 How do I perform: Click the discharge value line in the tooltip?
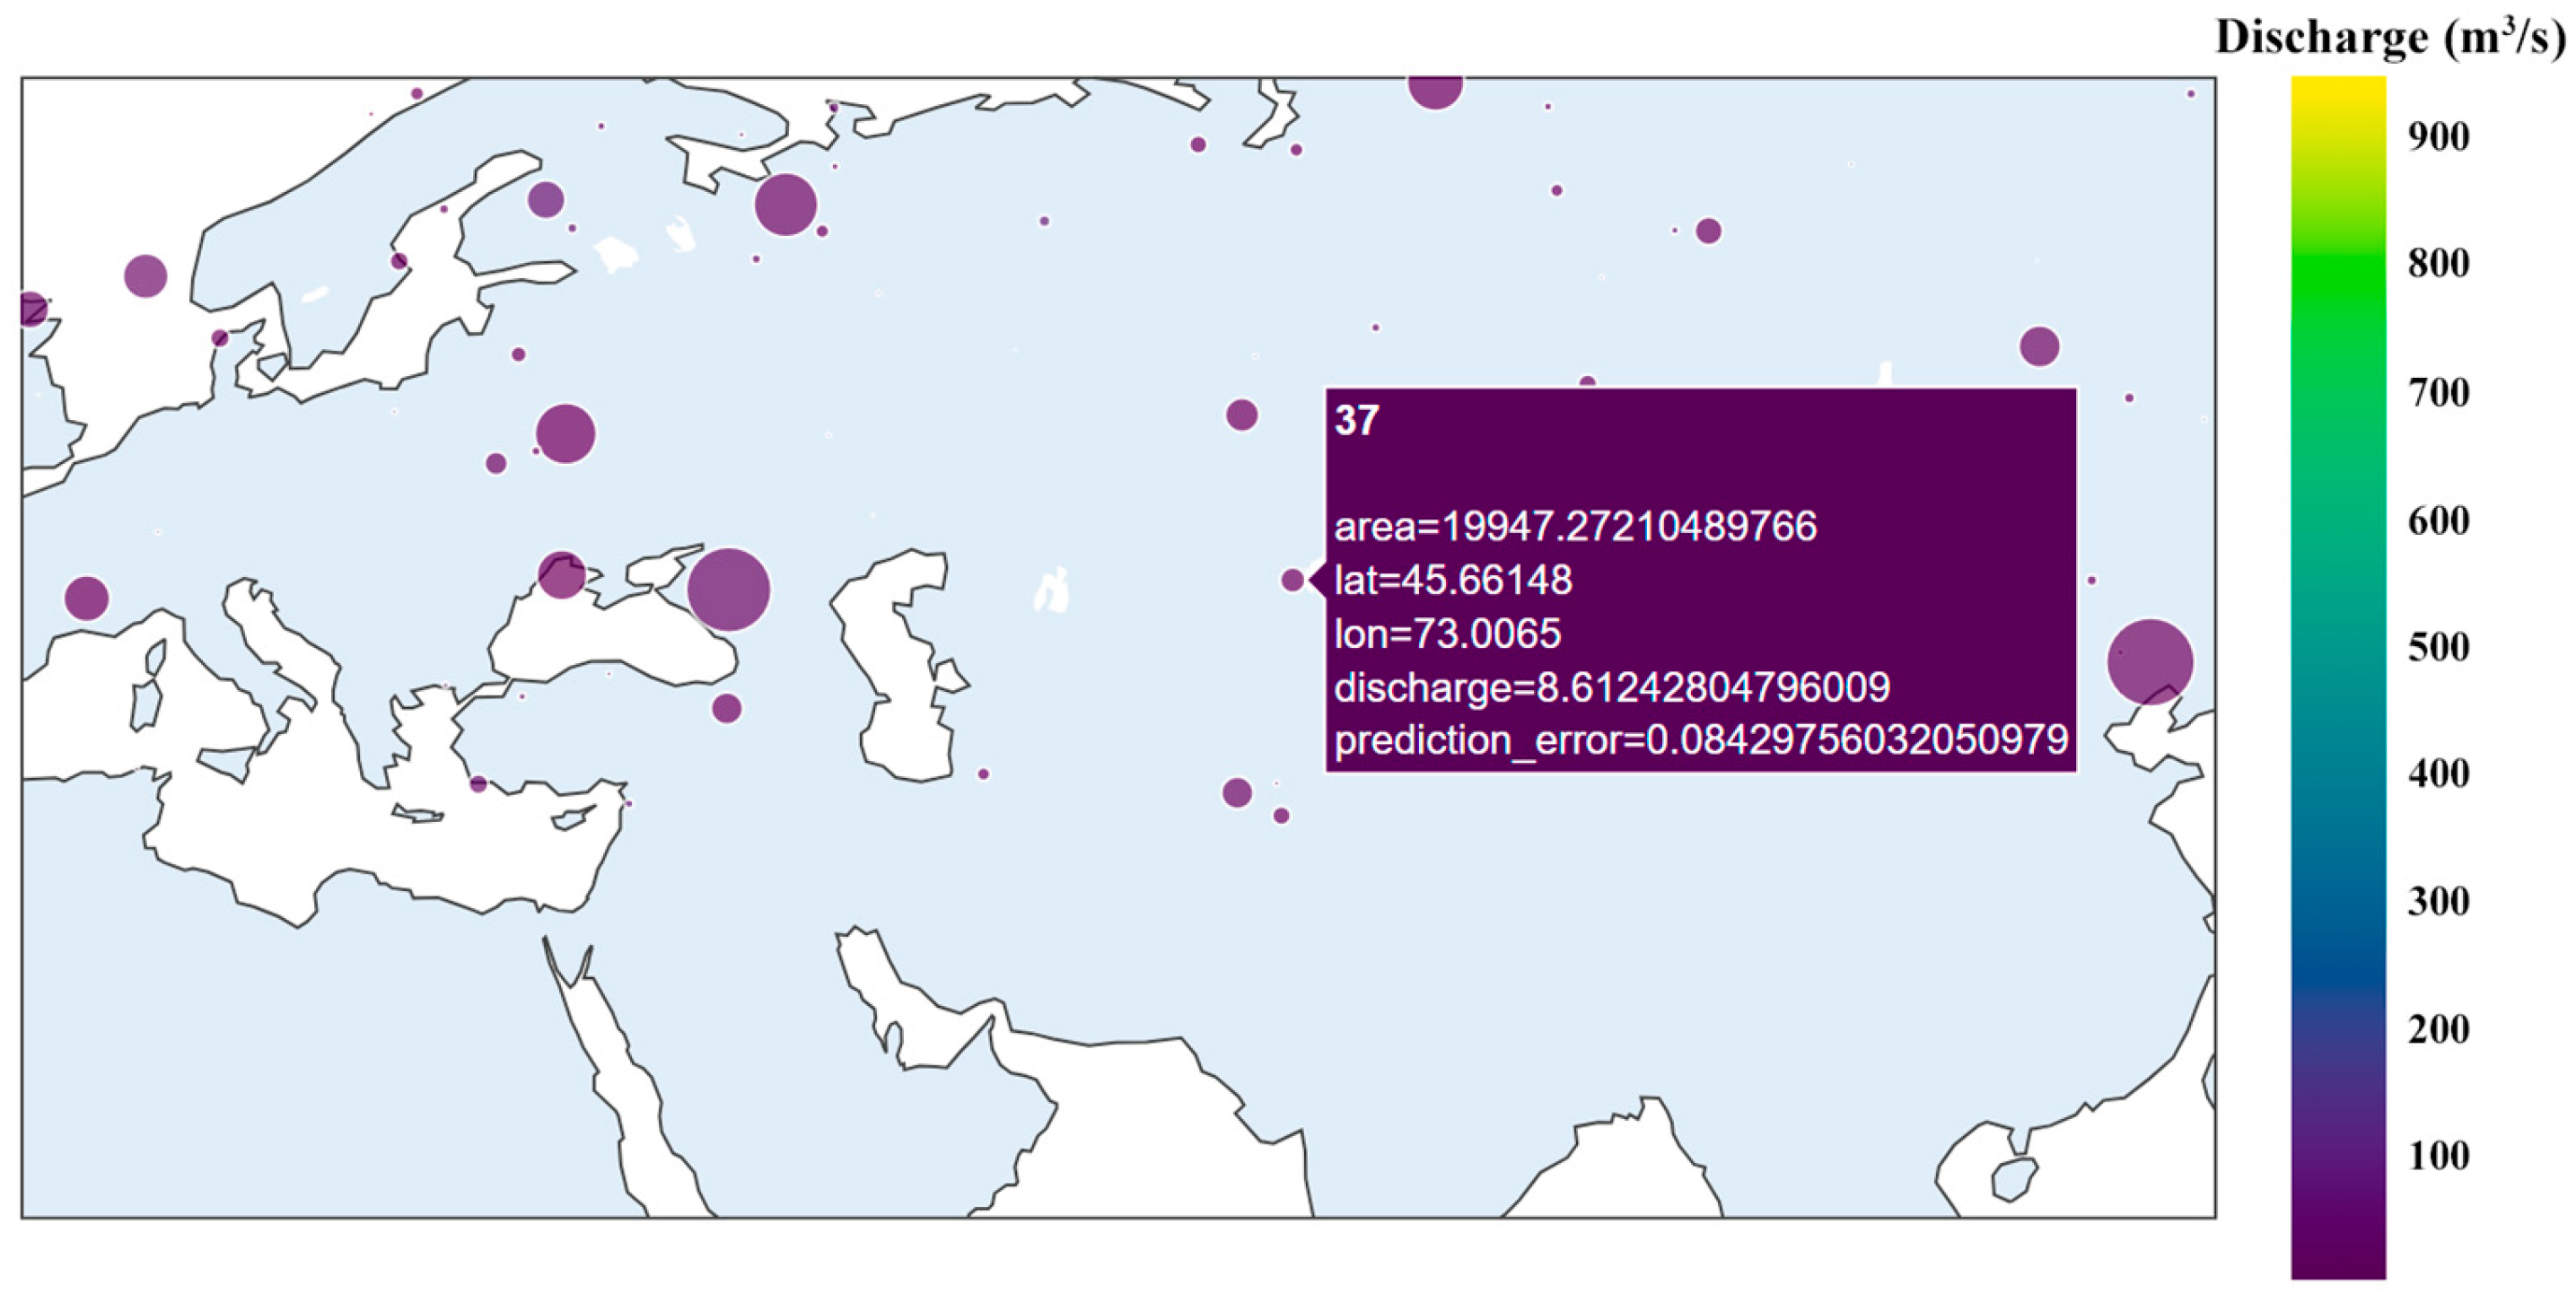(x=1612, y=687)
